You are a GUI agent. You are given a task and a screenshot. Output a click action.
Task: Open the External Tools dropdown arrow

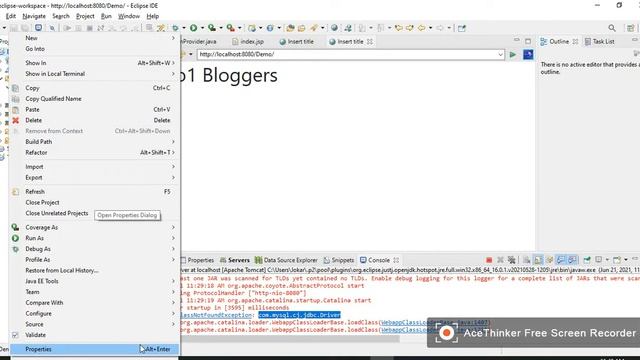pos(240,28)
